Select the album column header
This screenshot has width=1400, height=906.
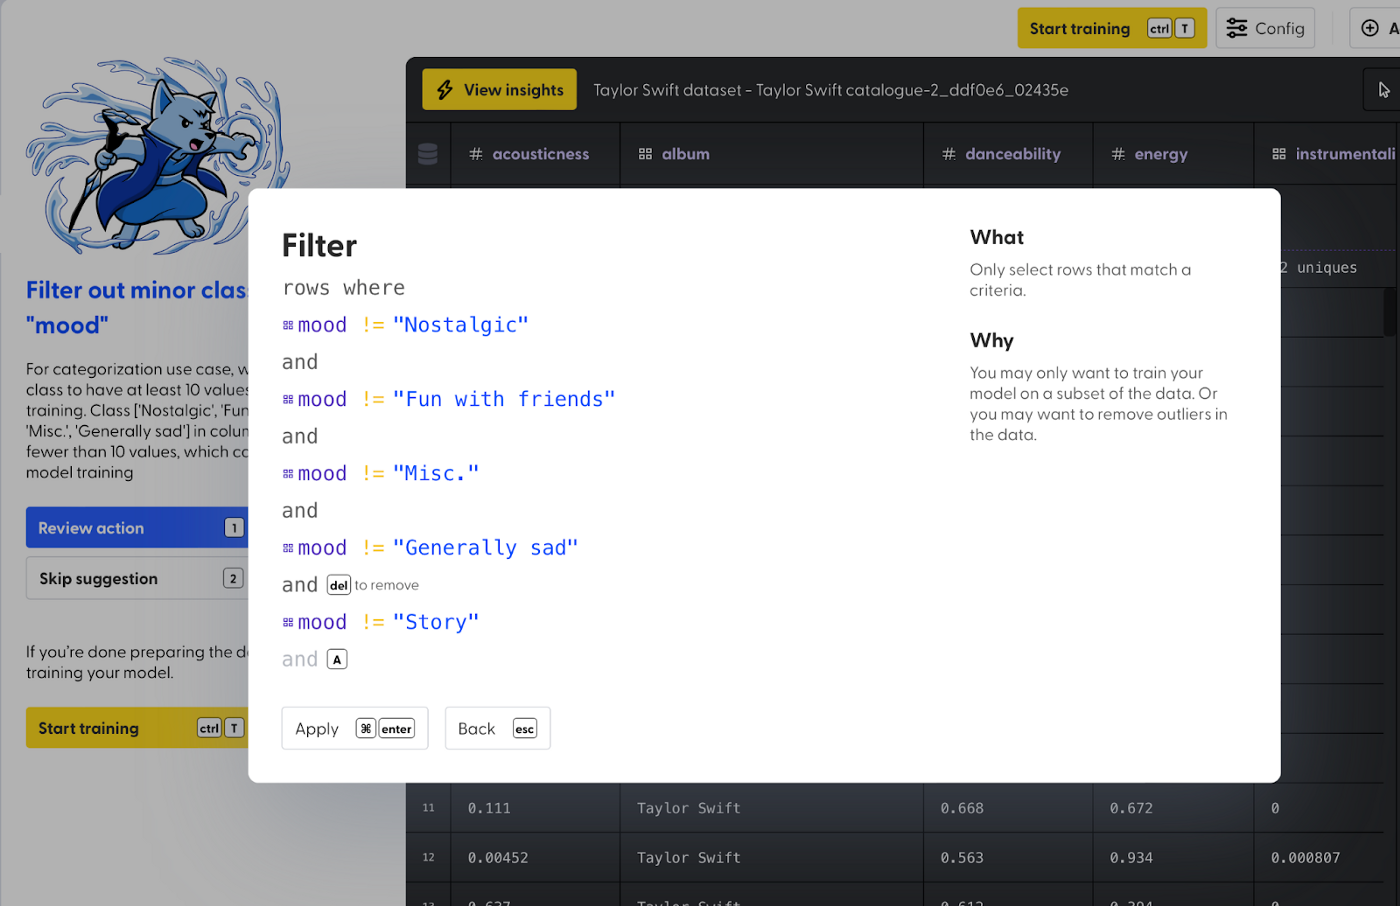772,154
